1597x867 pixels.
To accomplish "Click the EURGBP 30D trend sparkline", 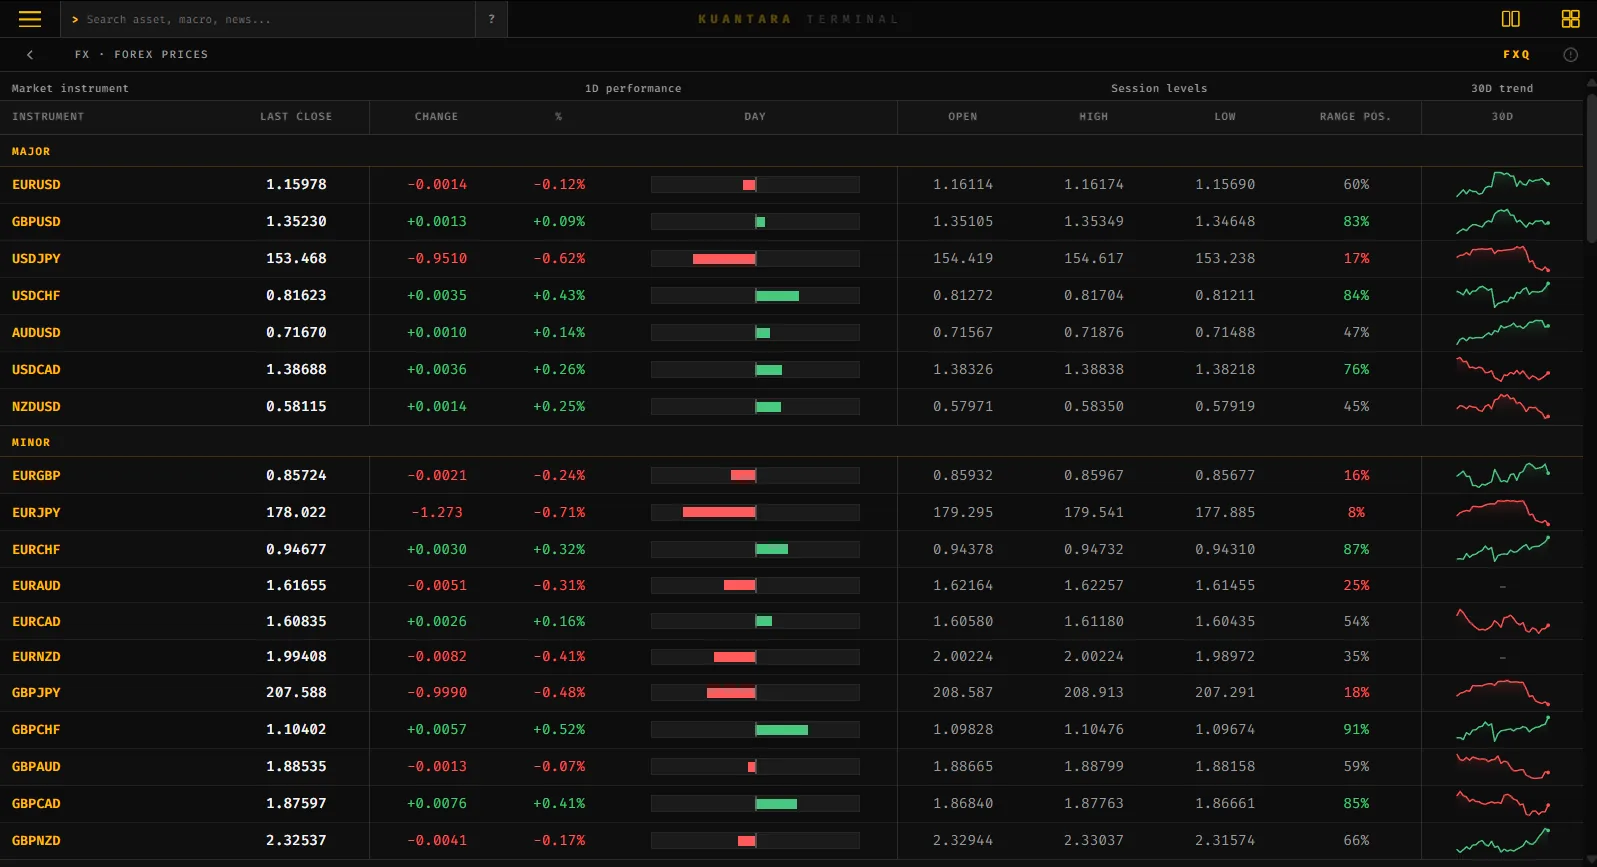I will (x=1503, y=475).
